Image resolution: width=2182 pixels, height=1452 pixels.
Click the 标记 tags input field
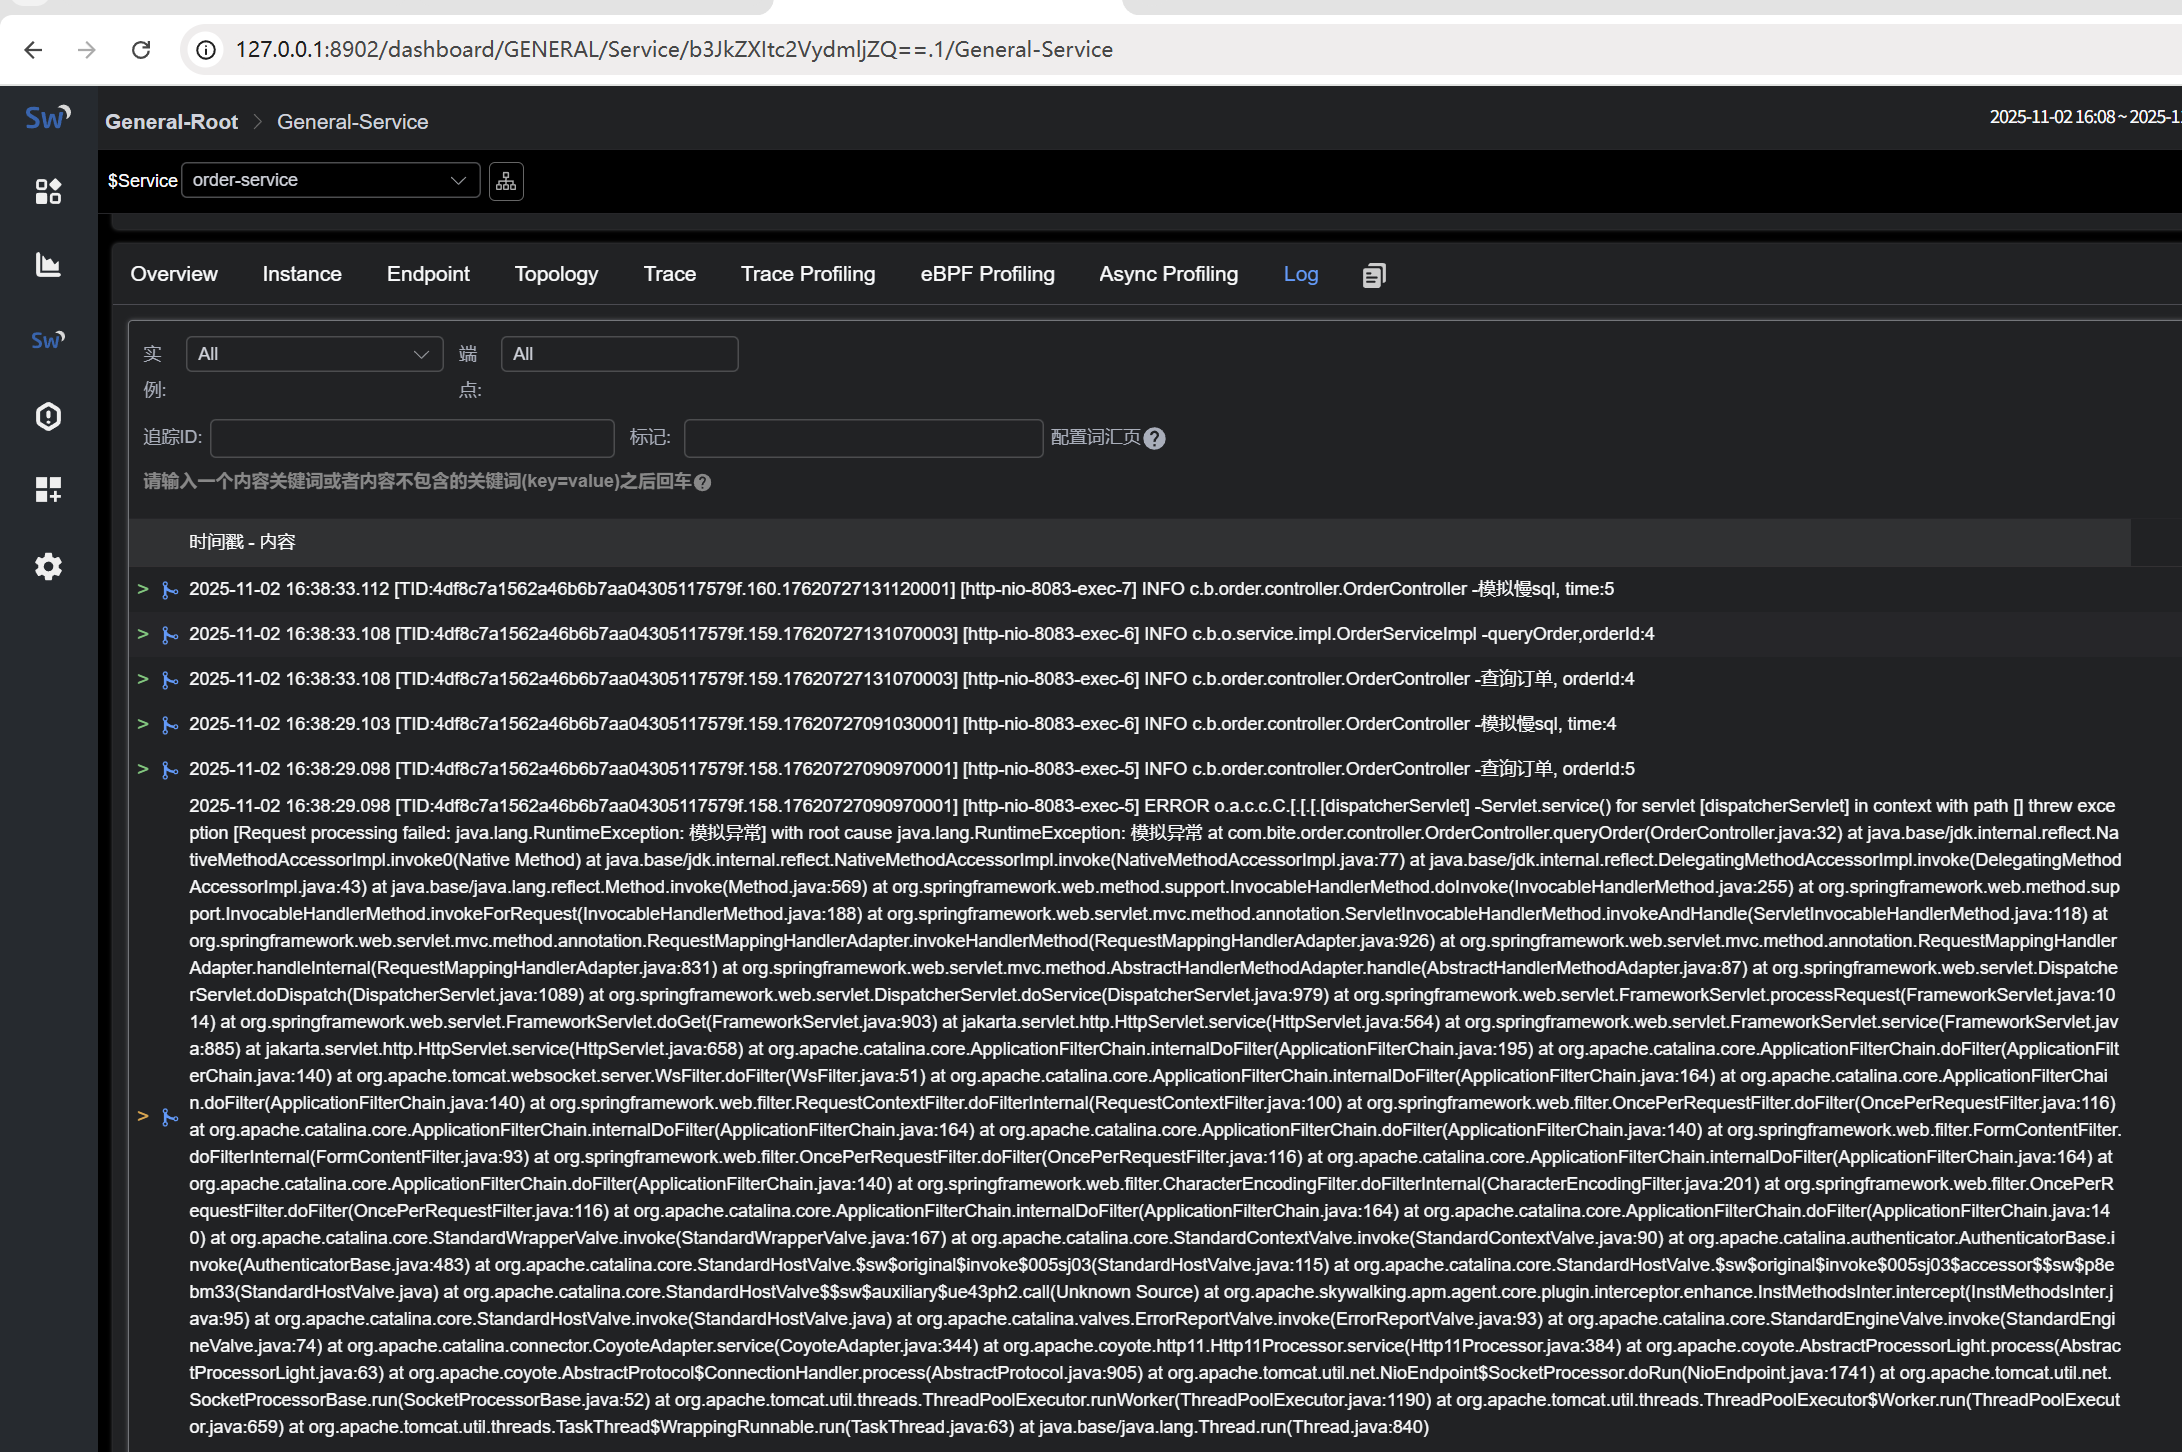click(863, 438)
